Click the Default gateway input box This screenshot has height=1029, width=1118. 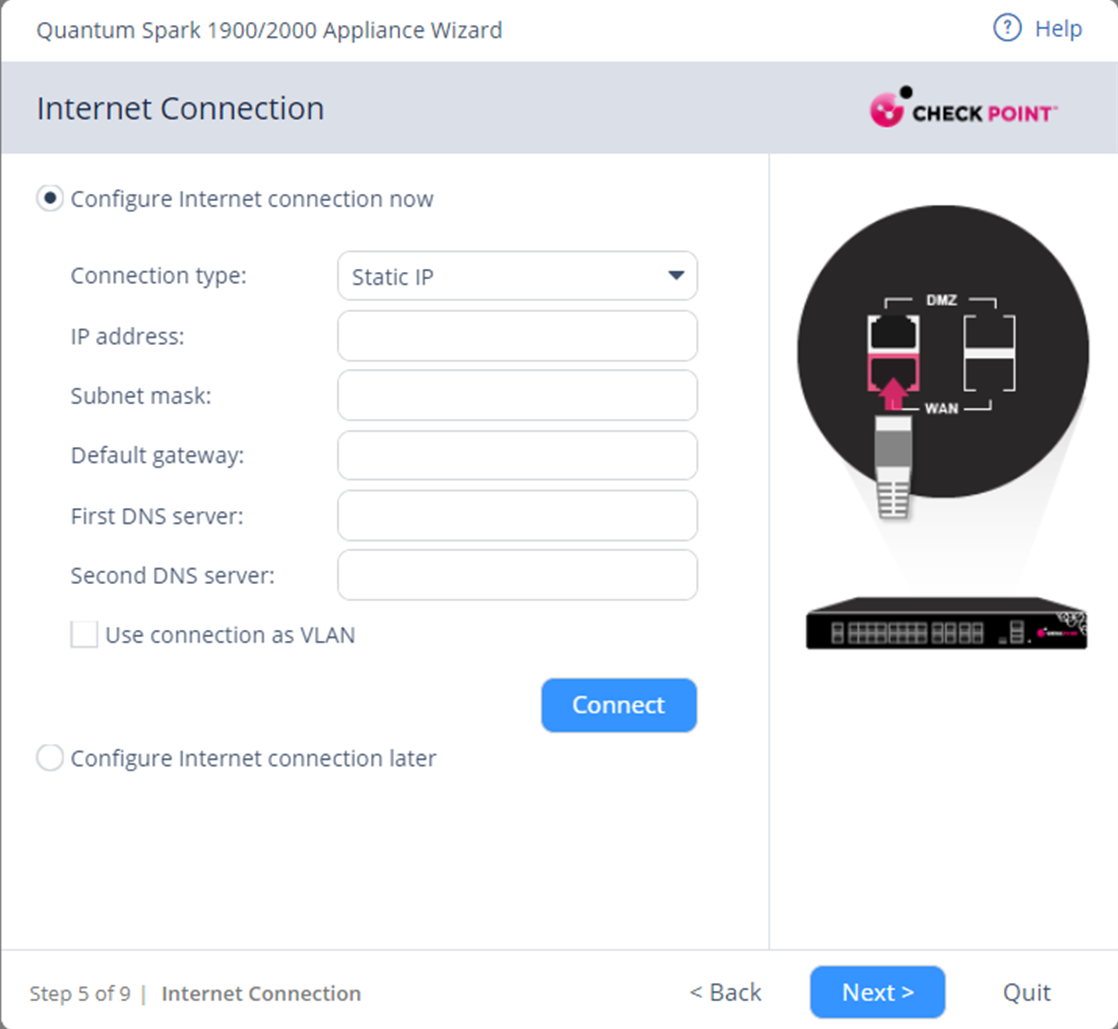(517, 456)
